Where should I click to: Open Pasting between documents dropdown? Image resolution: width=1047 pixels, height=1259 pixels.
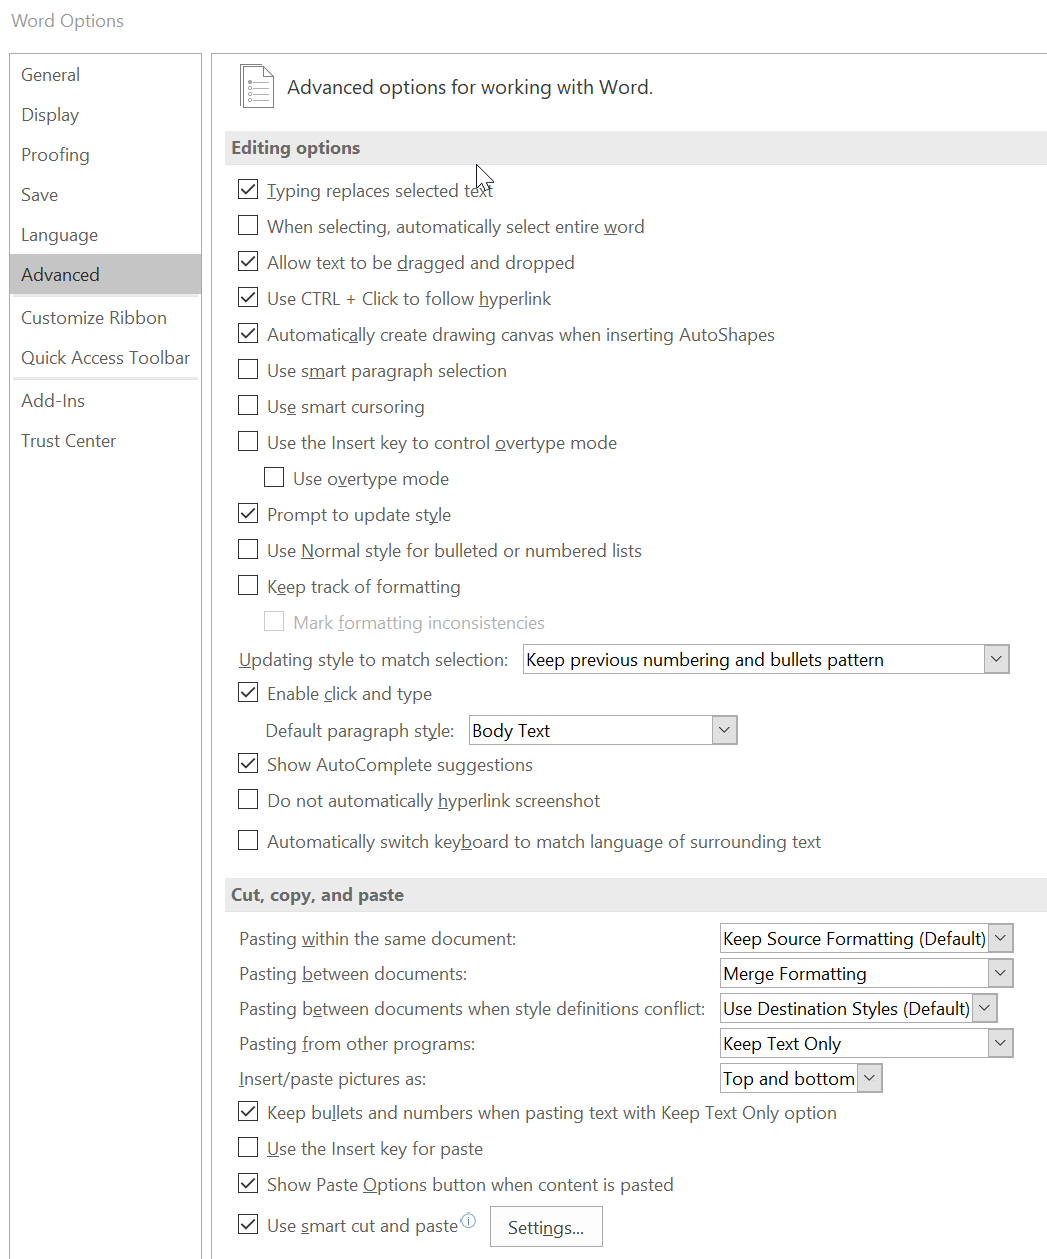coord(999,973)
